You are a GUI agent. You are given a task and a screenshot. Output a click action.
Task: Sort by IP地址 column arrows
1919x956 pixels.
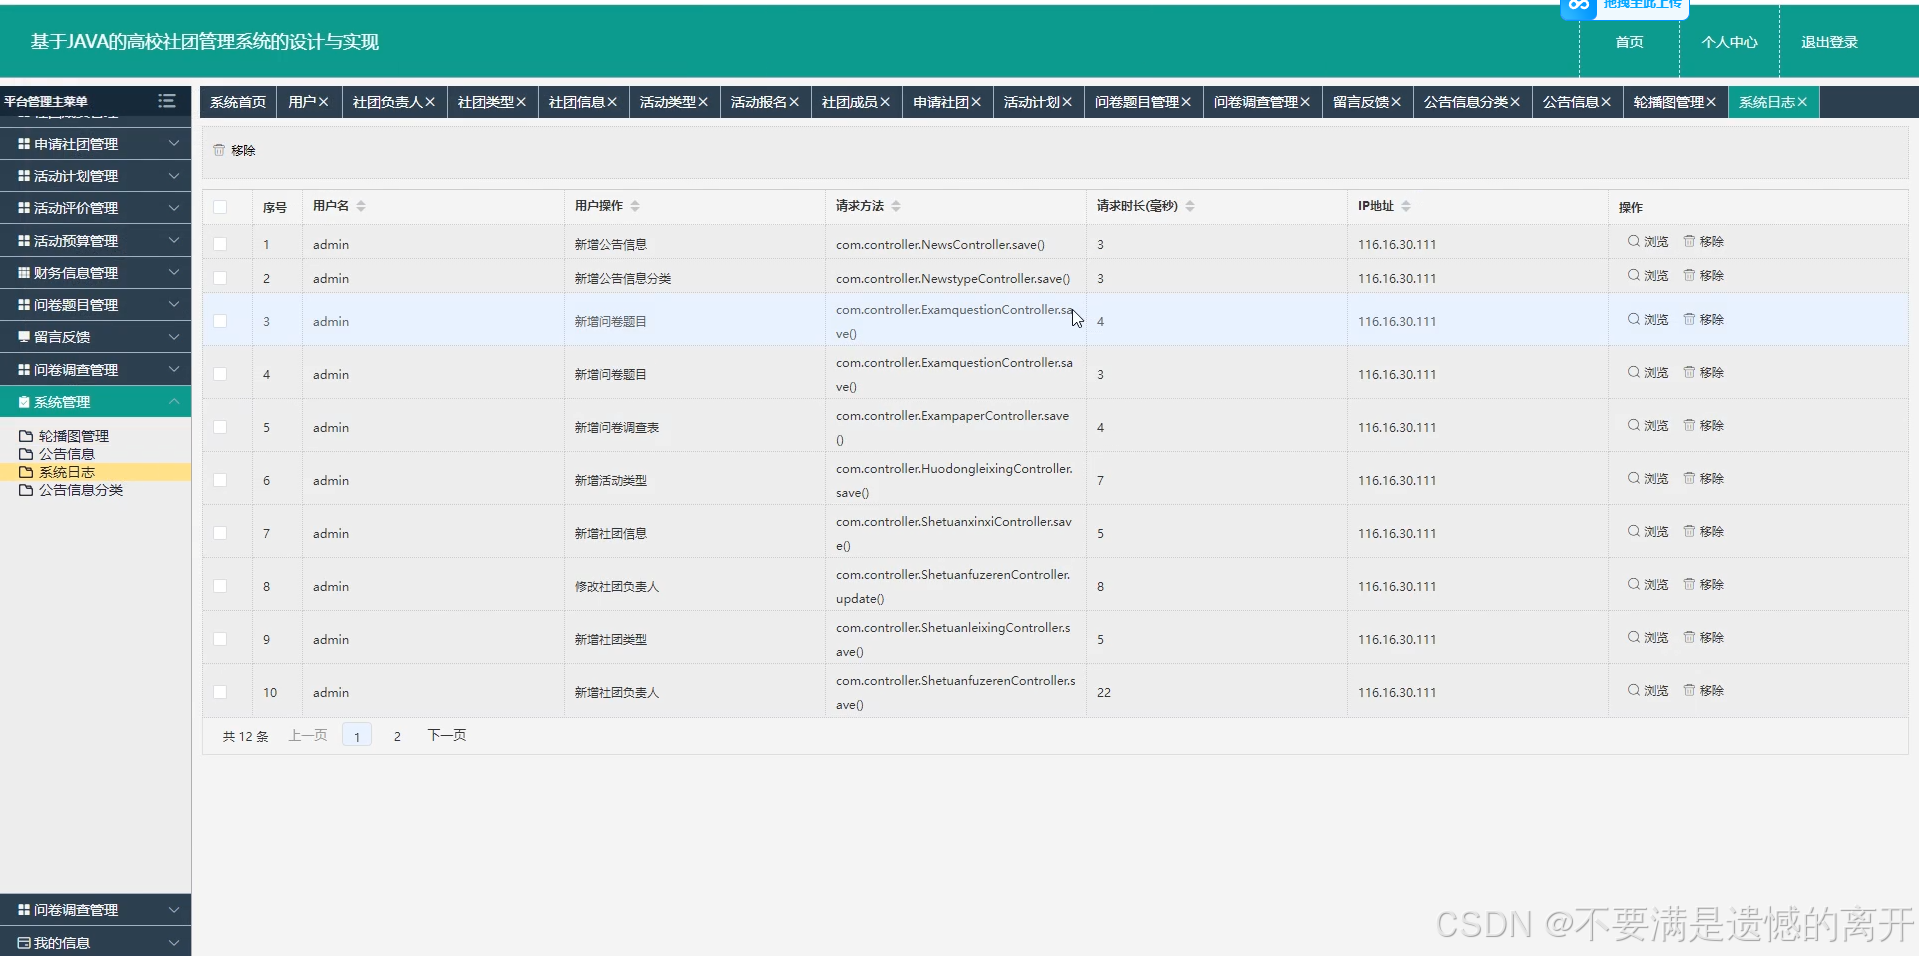click(1406, 206)
